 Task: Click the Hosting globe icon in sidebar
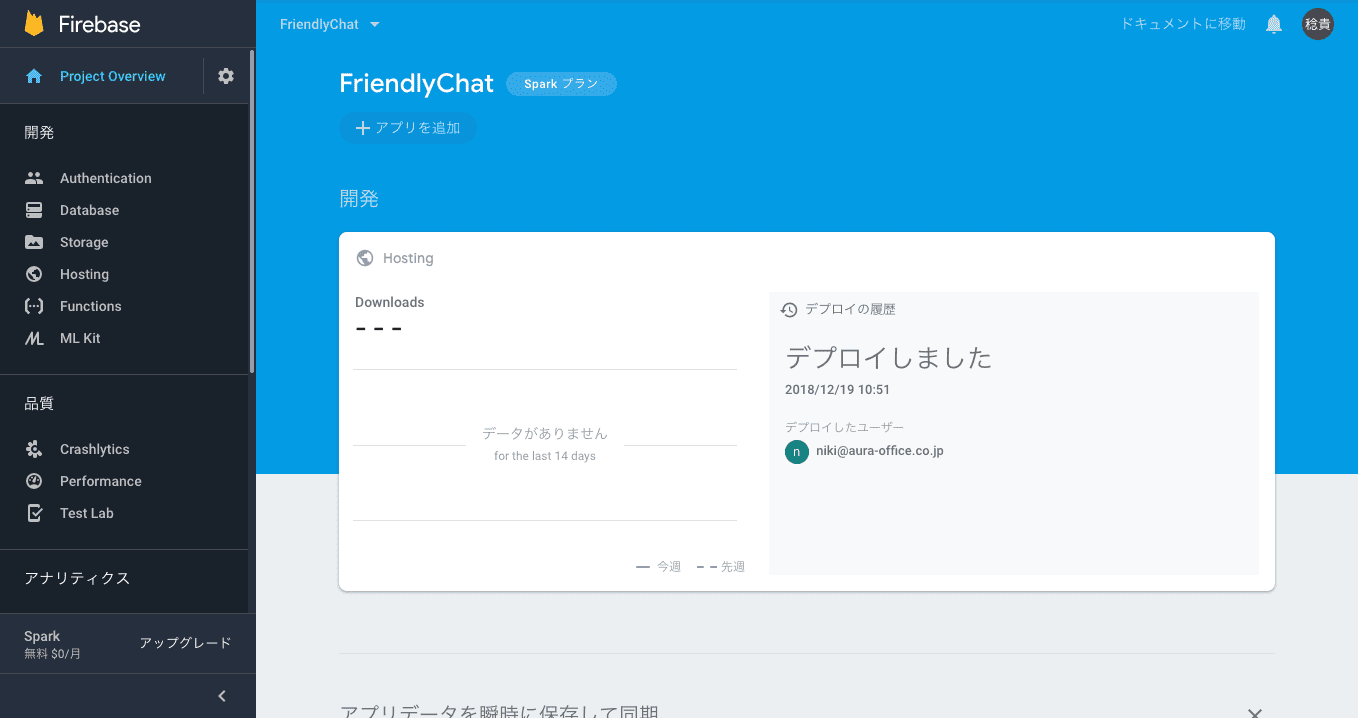[x=34, y=274]
